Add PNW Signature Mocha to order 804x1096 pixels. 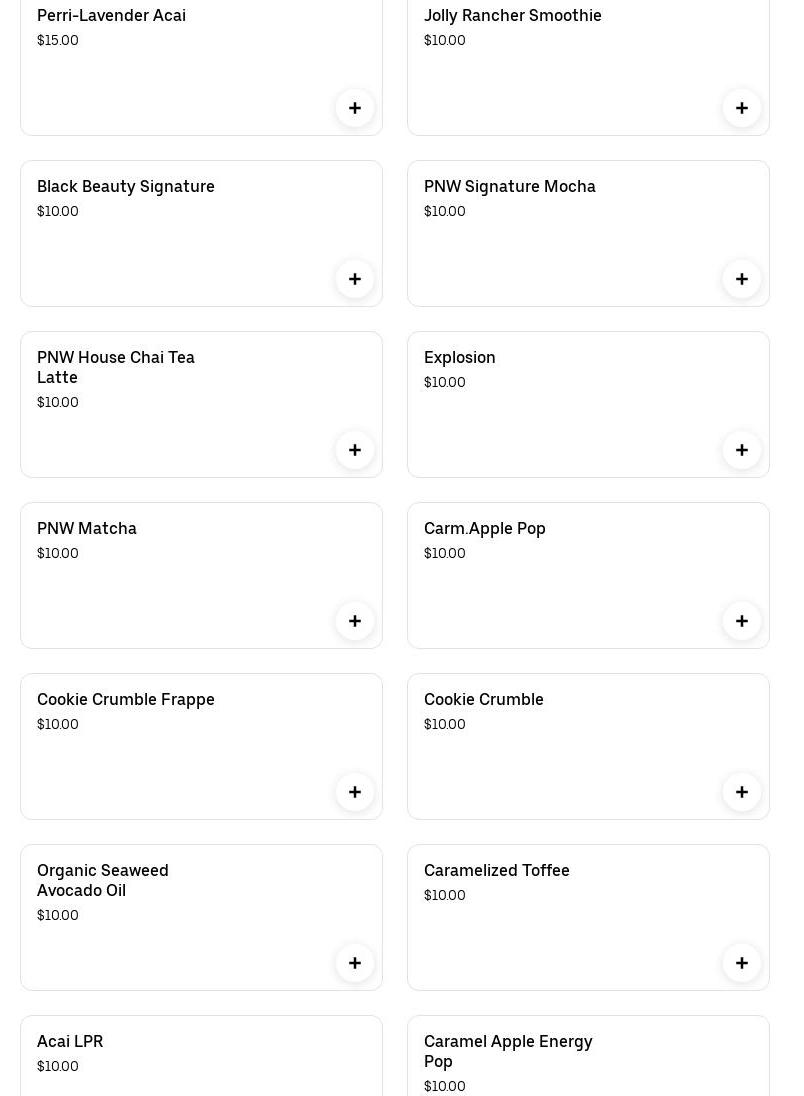(742, 279)
